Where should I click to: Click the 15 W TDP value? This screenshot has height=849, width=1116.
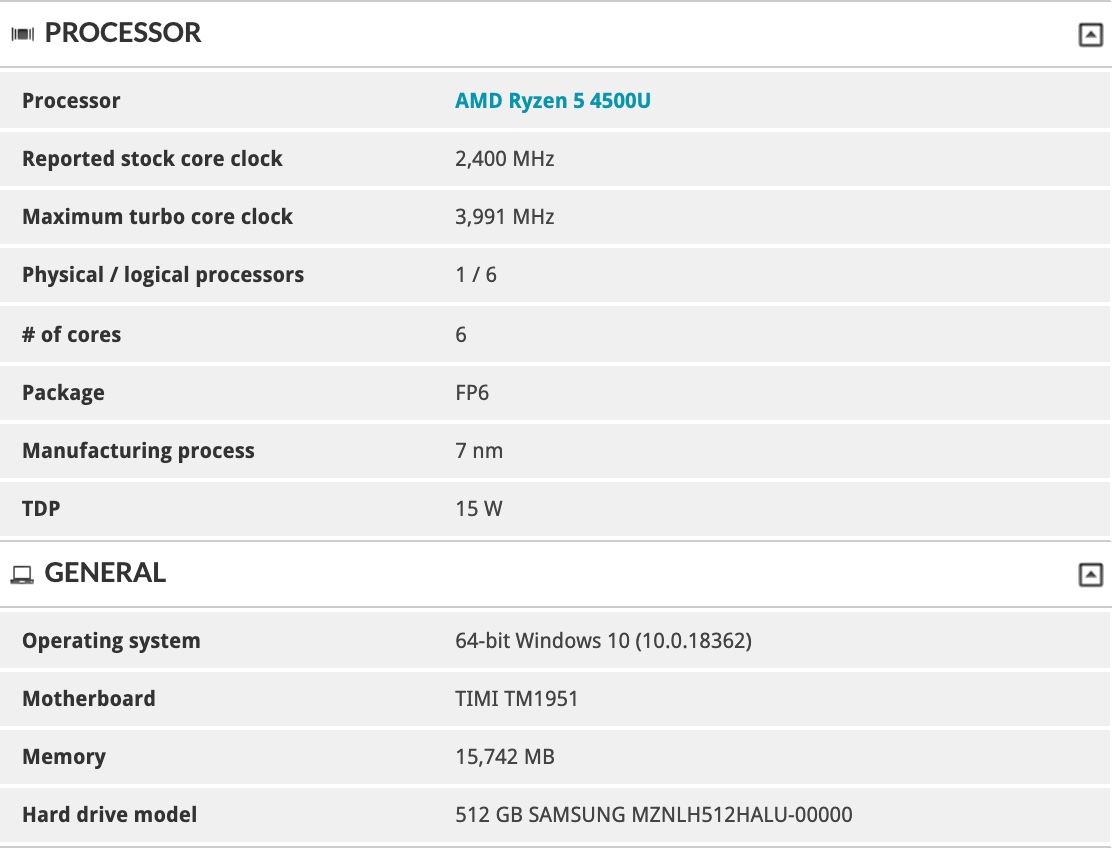(x=478, y=509)
